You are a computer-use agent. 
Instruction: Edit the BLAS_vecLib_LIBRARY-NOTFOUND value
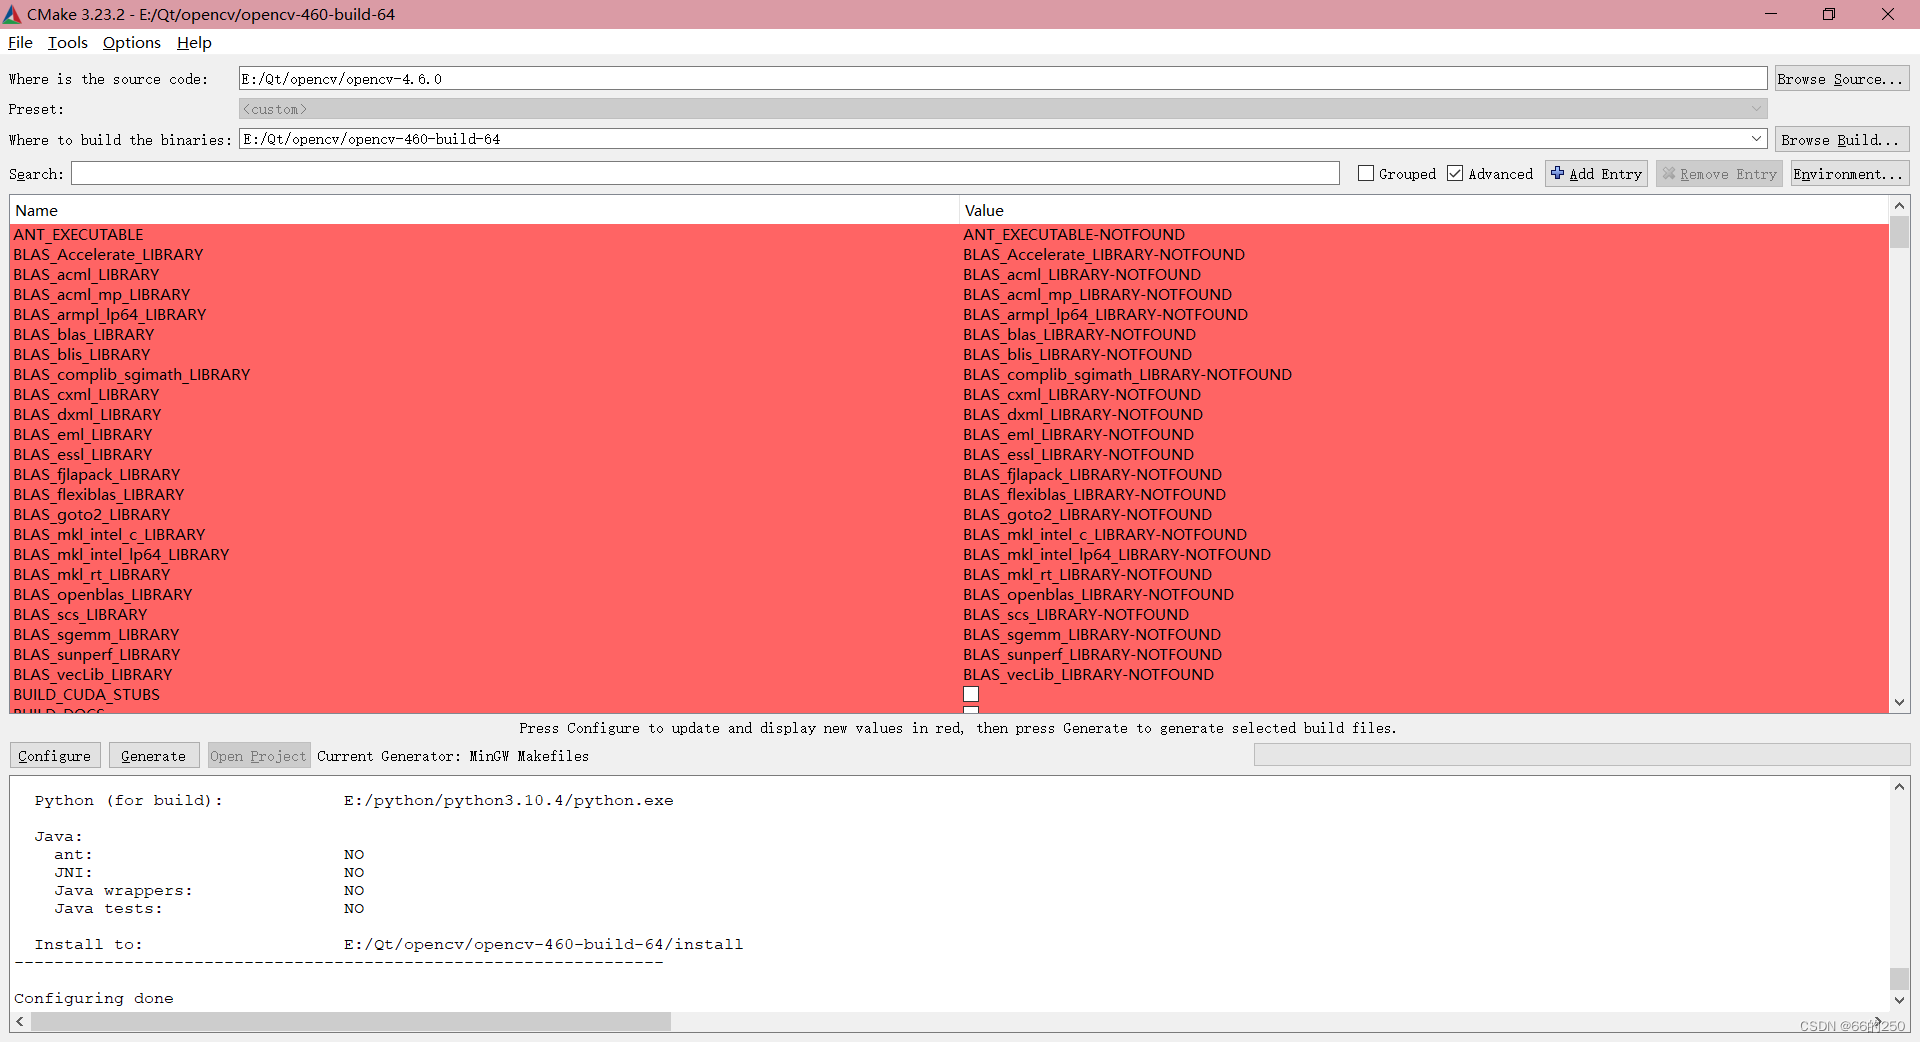click(x=1089, y=674)
